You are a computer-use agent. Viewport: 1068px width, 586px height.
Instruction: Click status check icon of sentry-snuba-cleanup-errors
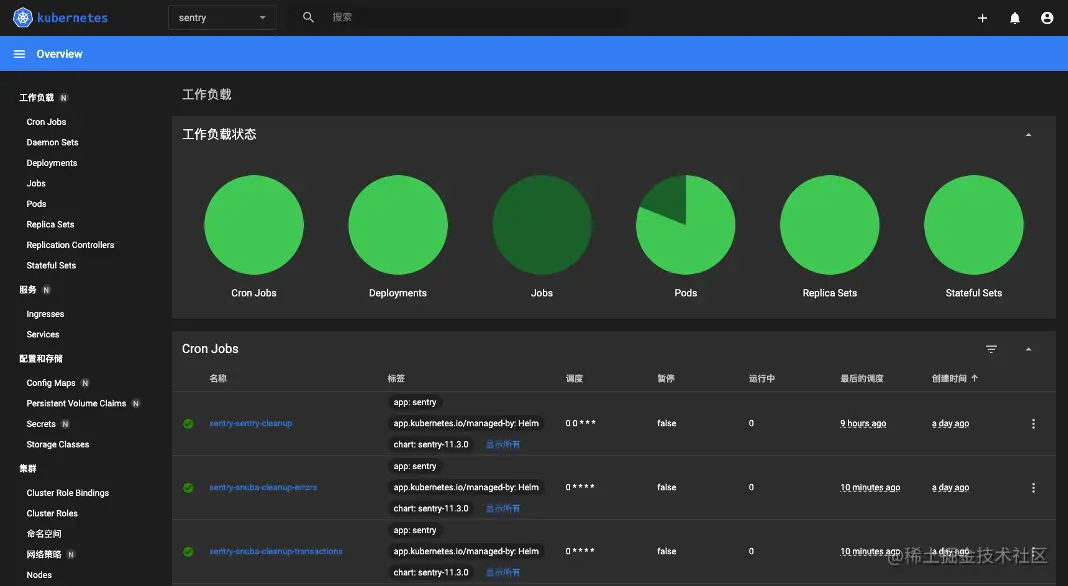tap(188, 488)
